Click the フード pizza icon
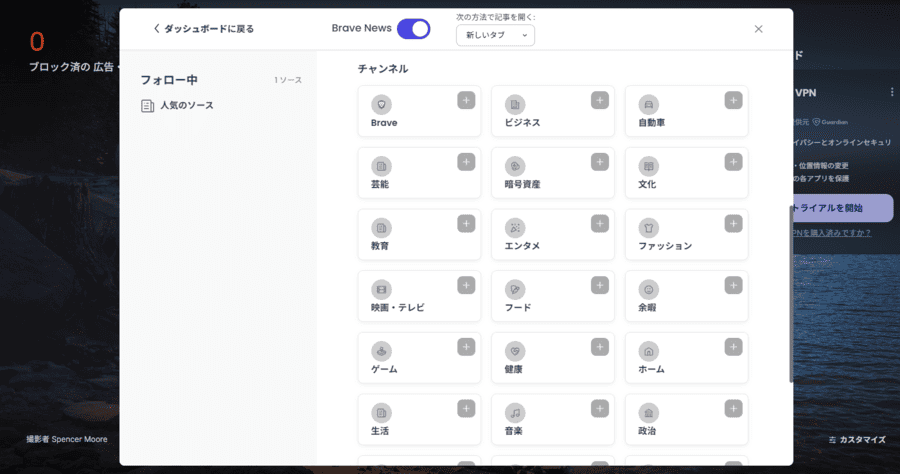The image size is (900, 474). [x=515, y=289]
